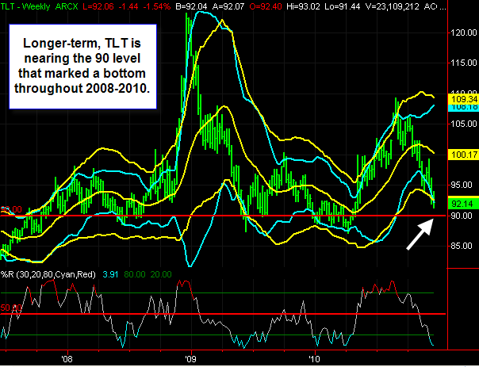The width and height of the screenshot is (479, 367).
Task: Click the 105.00 price axis label
Action: click(464, 124)
